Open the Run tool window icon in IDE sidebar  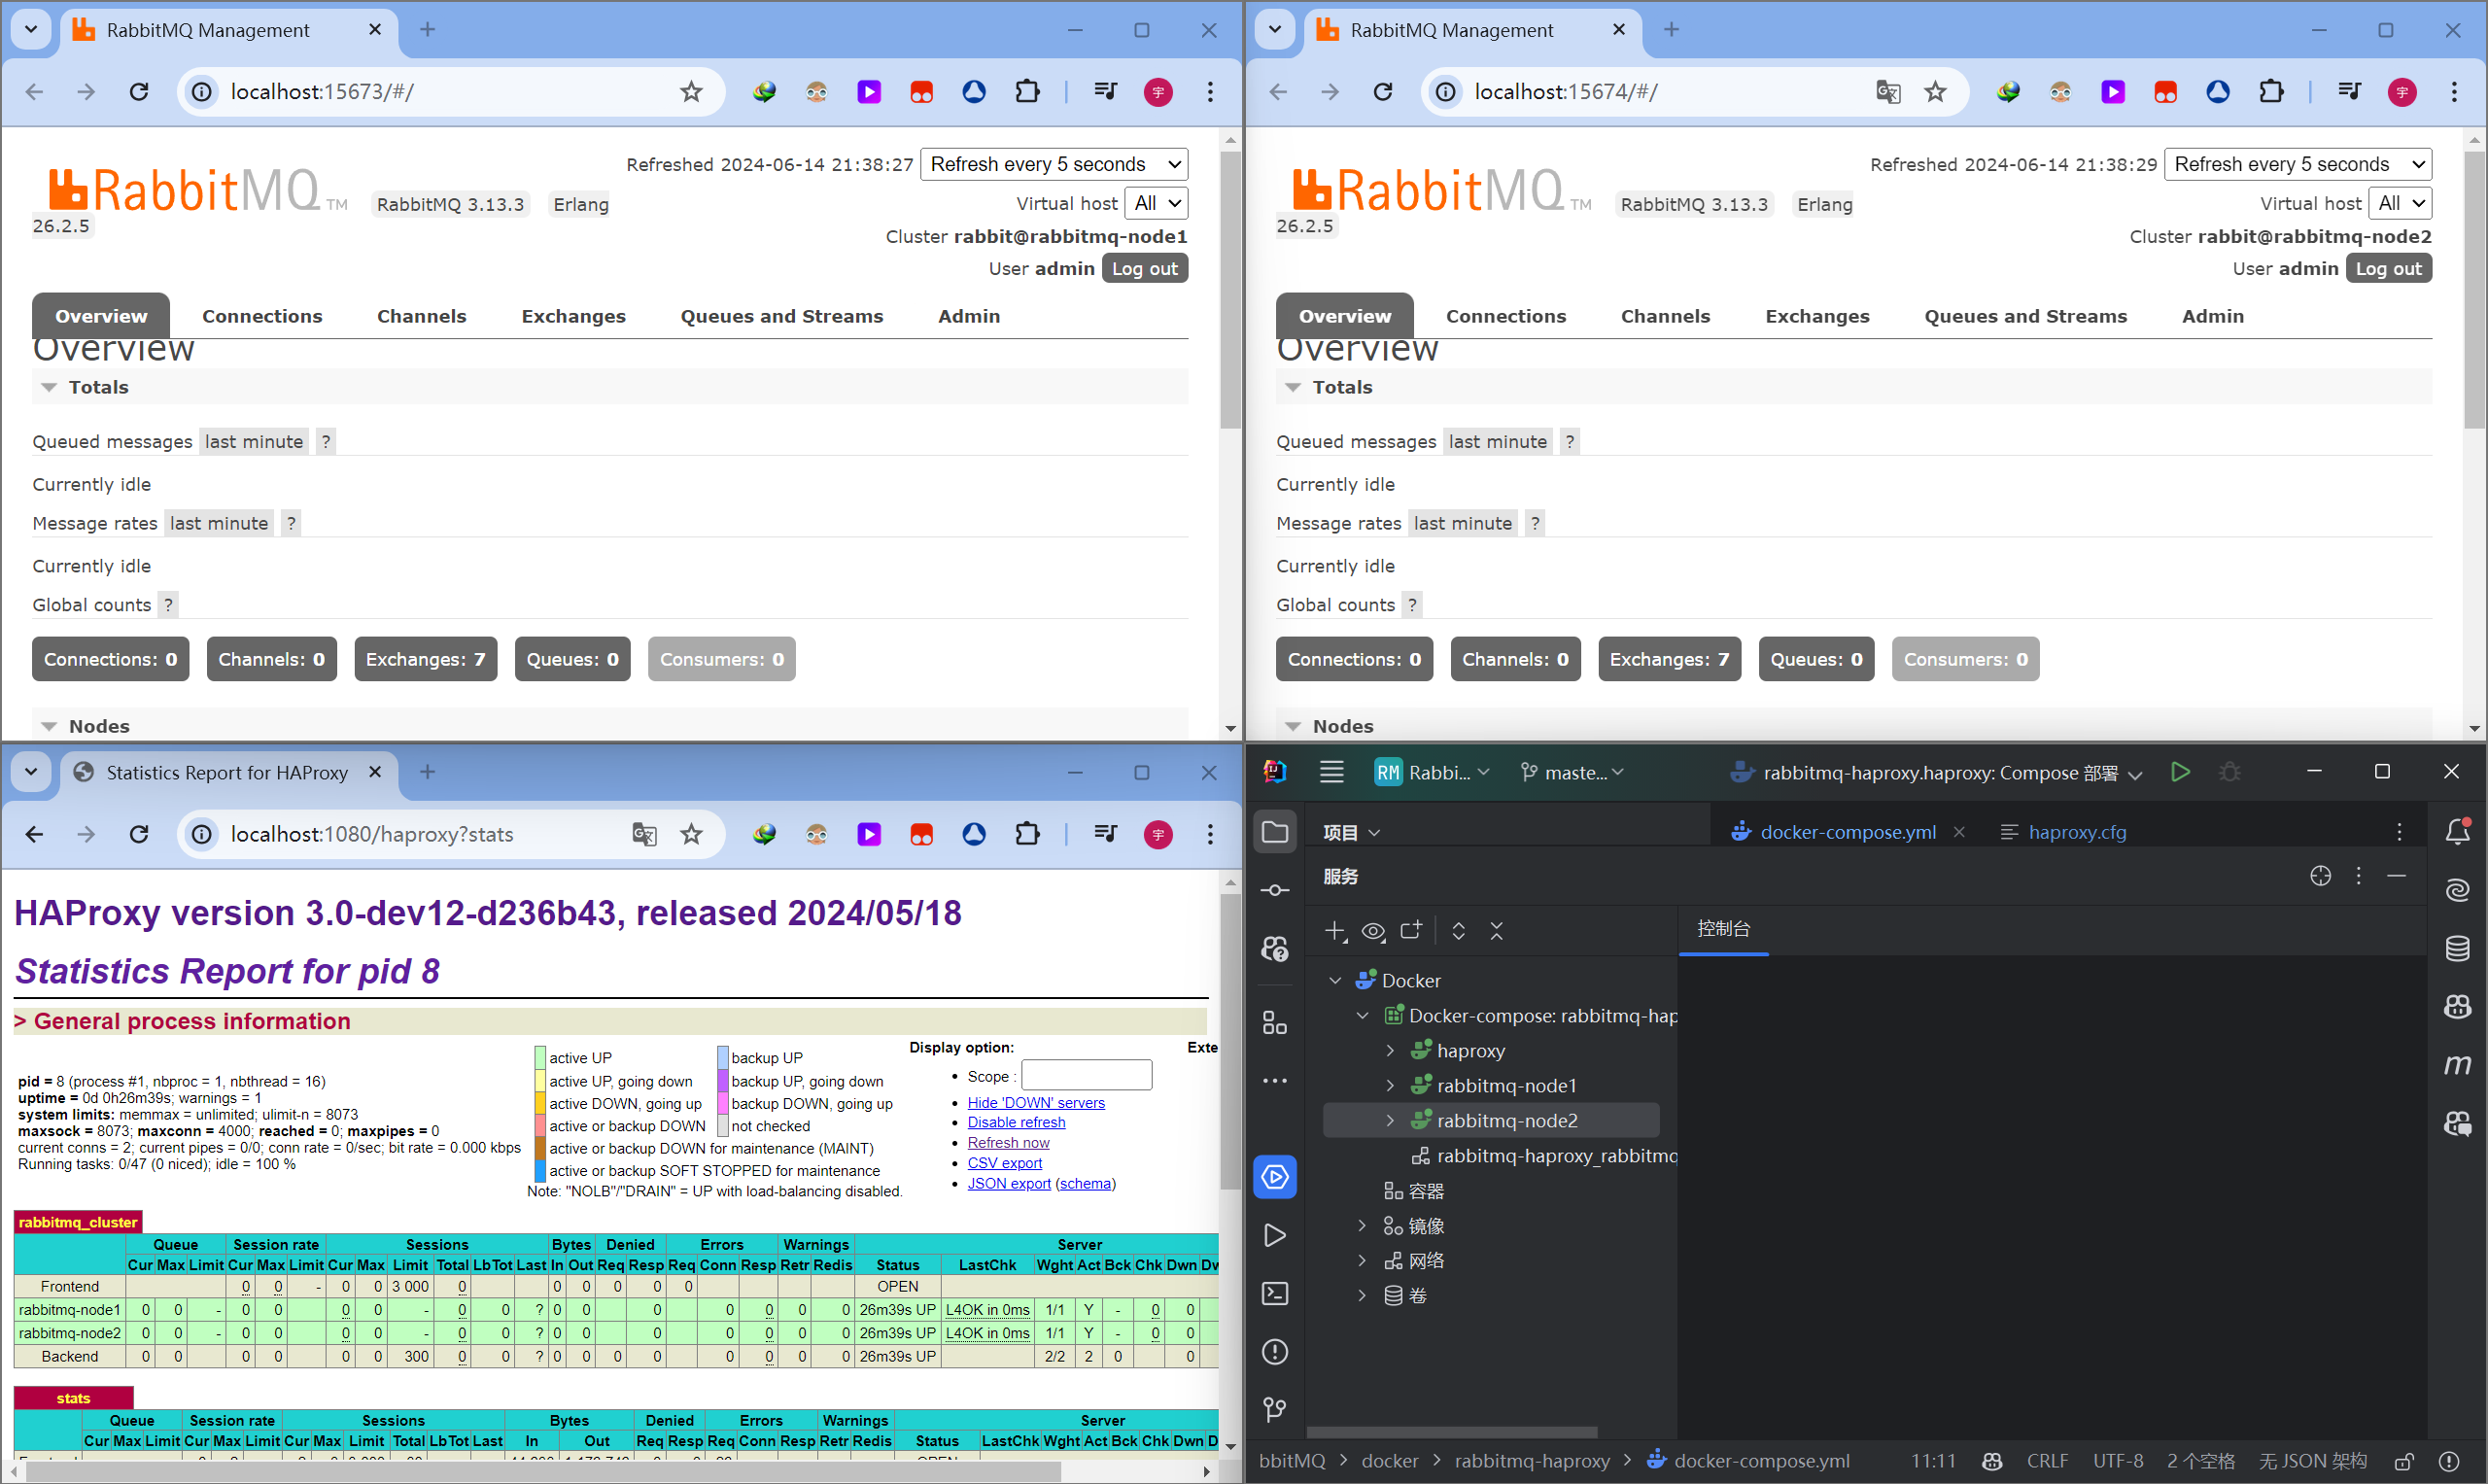[1275, 1236]
